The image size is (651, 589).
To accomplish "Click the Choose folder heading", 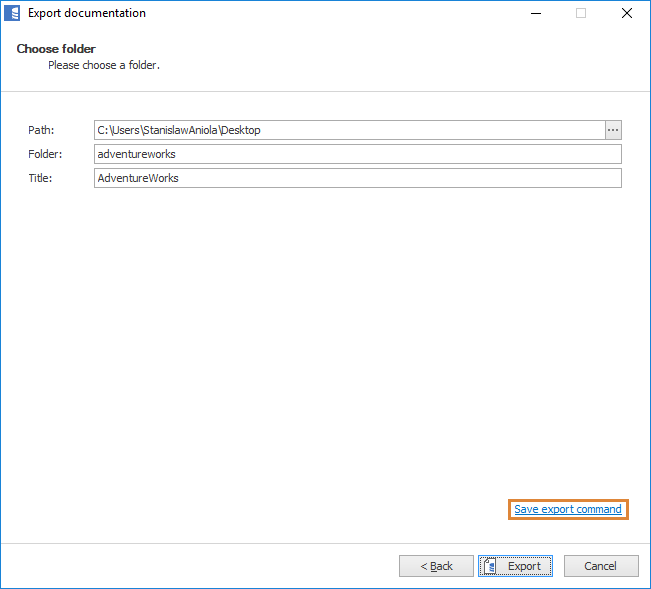I will coord(56,49).
